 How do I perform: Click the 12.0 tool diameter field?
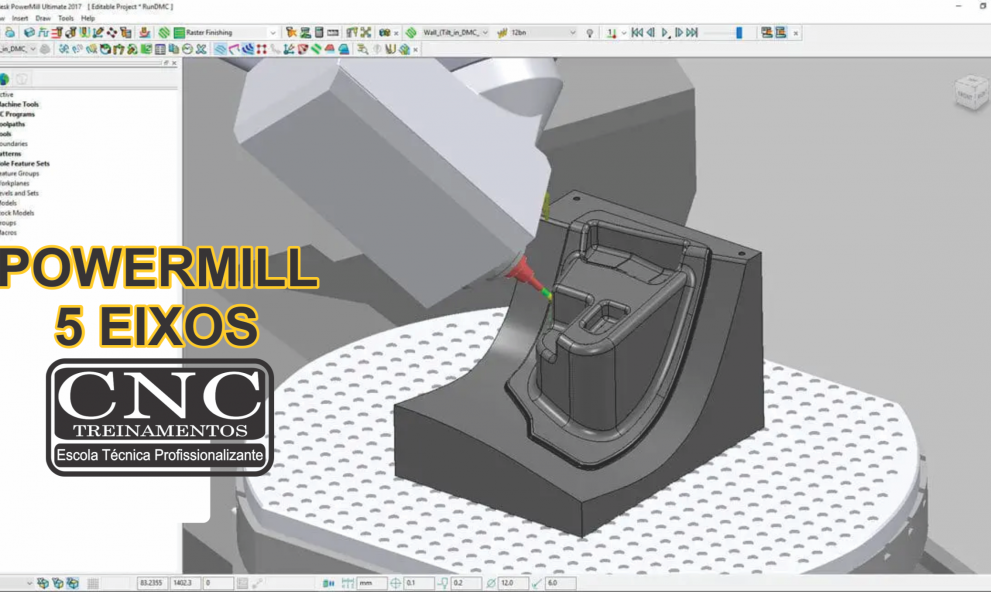[513, 583]
